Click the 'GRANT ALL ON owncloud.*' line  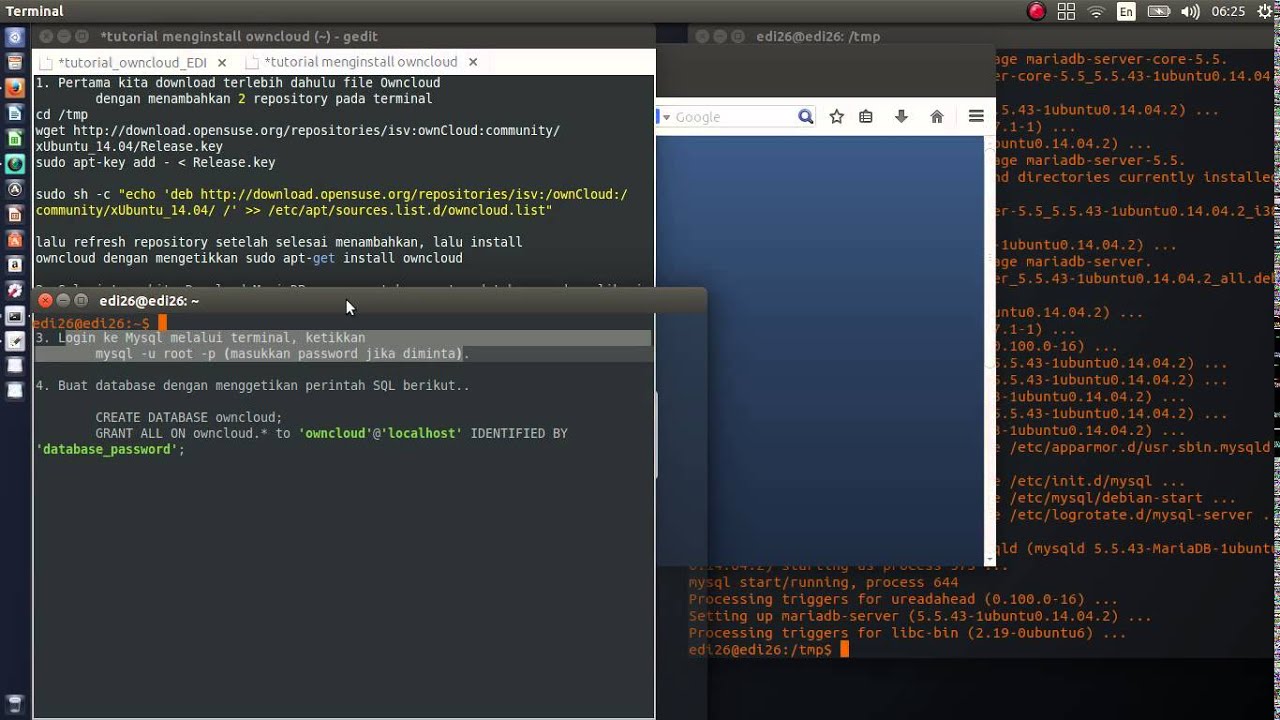pyautogui.click(x=331, y=434)
